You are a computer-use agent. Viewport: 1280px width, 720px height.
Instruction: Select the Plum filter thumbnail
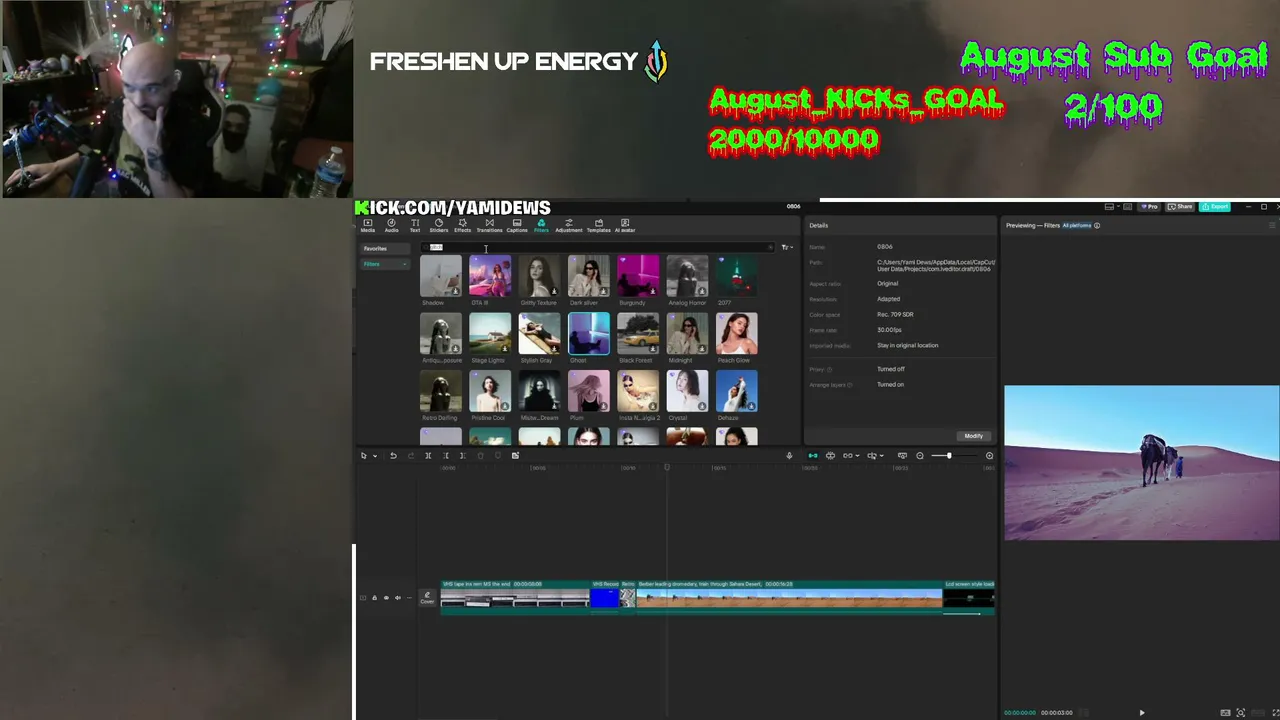(588, 391)
